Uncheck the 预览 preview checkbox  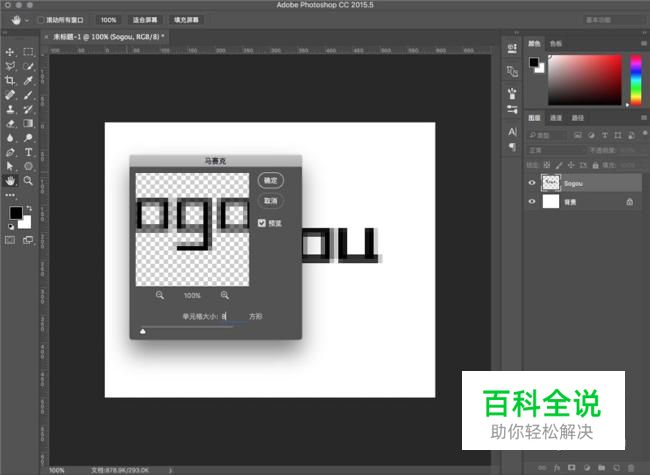tap(262, 223)
